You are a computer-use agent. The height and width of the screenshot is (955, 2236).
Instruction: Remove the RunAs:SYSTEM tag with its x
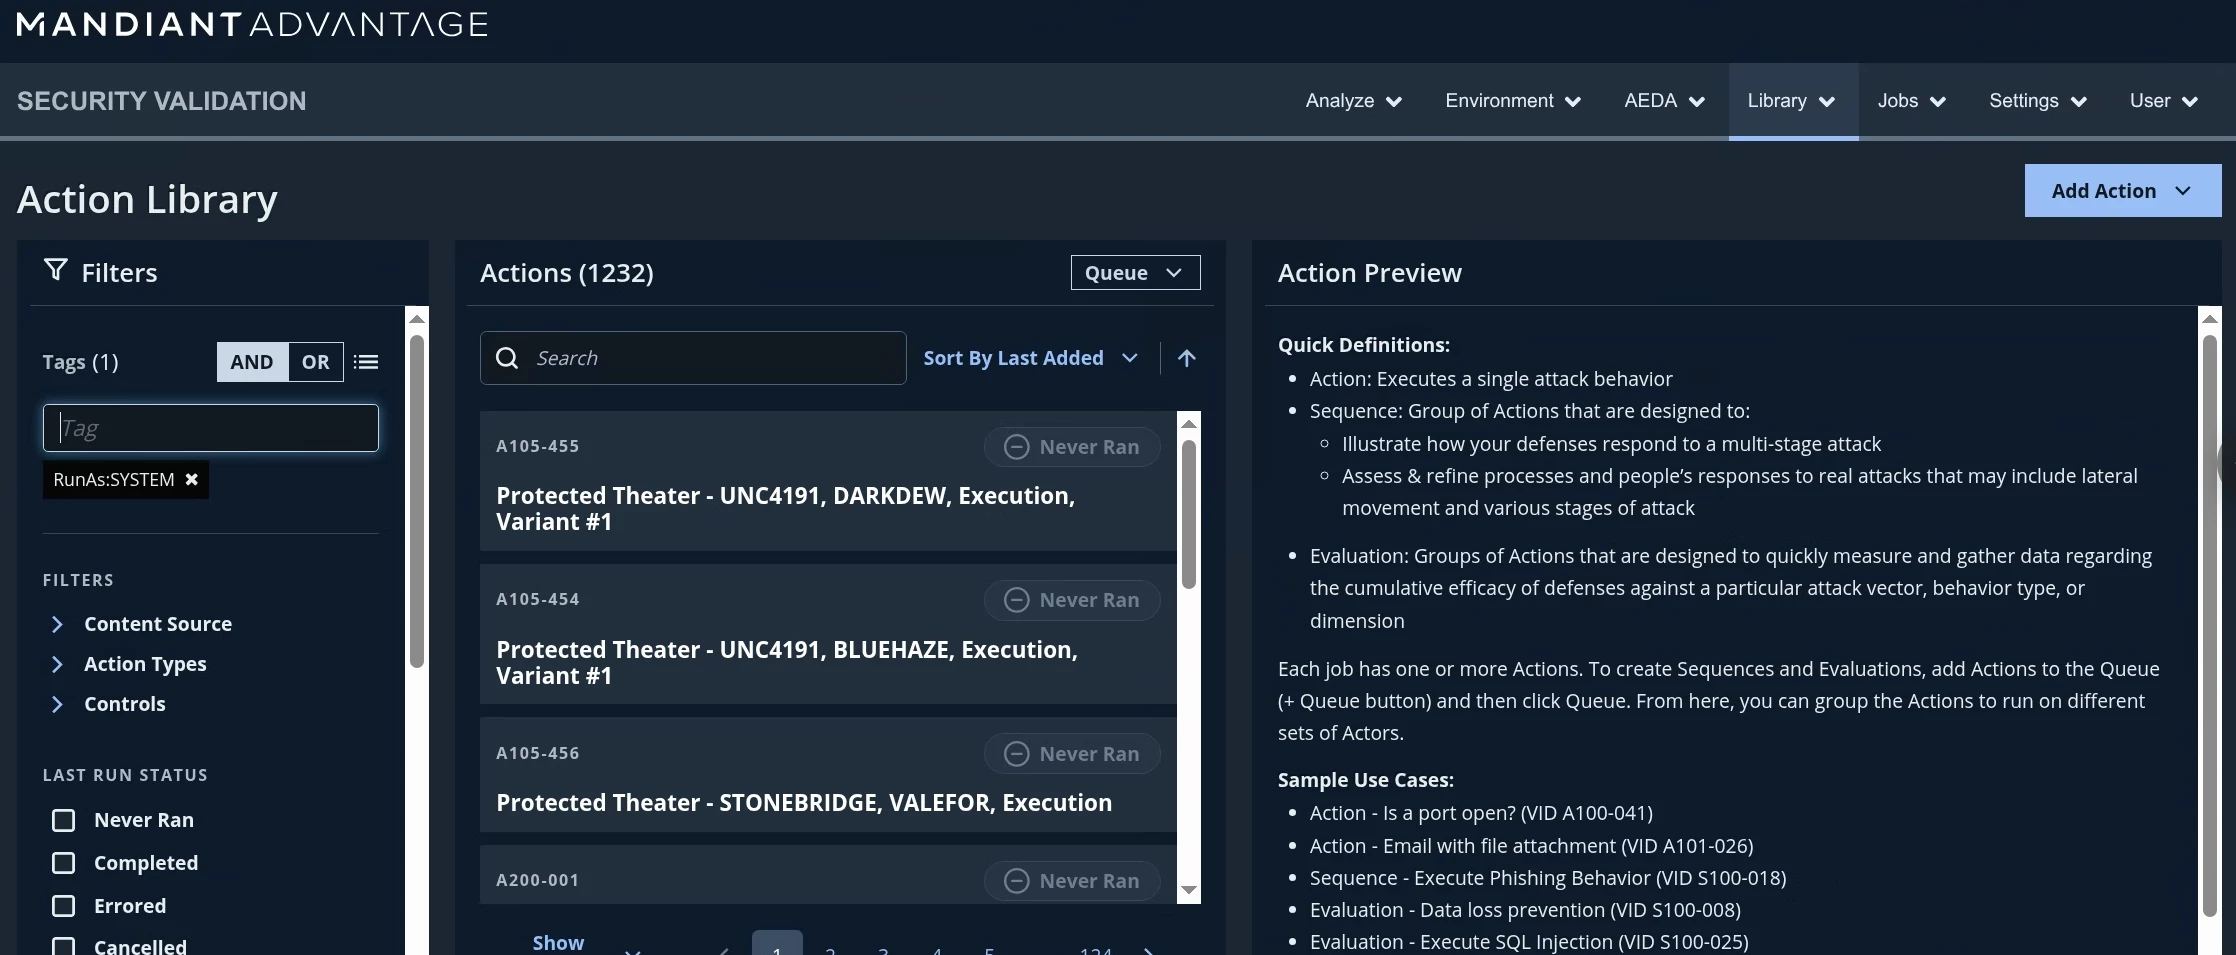coord(191,480)
